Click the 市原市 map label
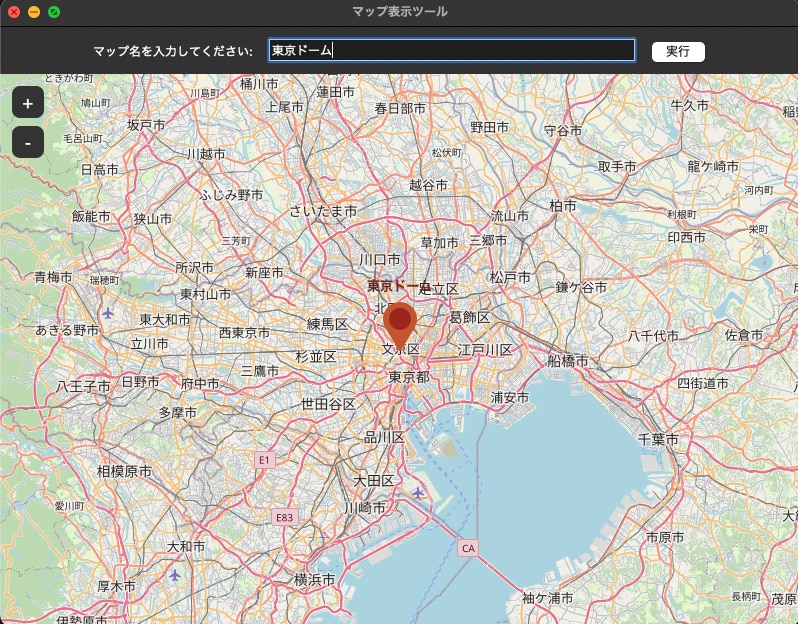798x624 pixels. 665,537
